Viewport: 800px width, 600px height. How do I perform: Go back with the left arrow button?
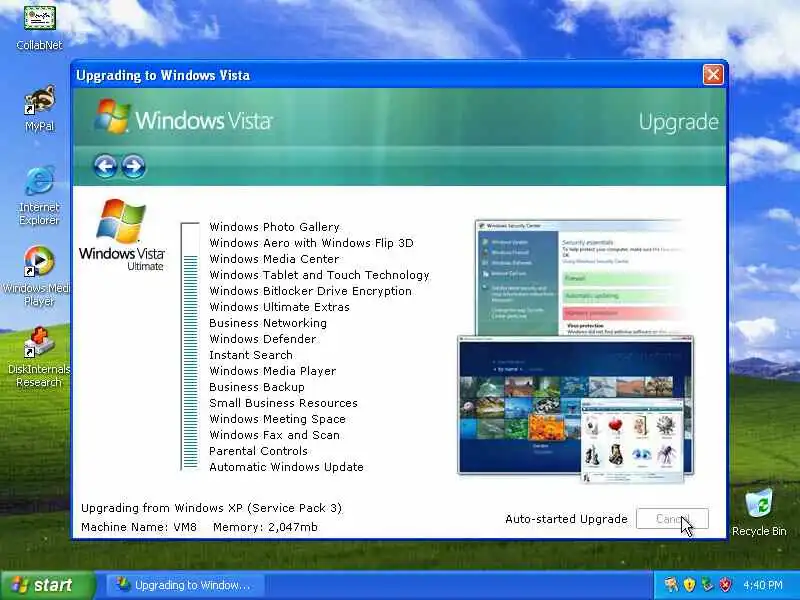pyautogui.click(x=106, y=166)
